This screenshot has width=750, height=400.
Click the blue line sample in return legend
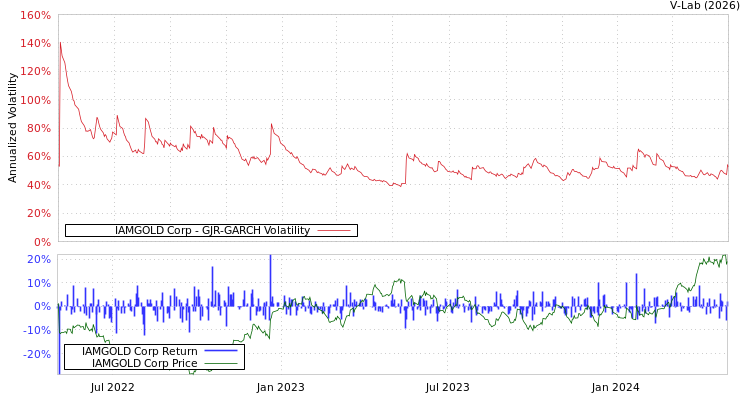(221, 351)
